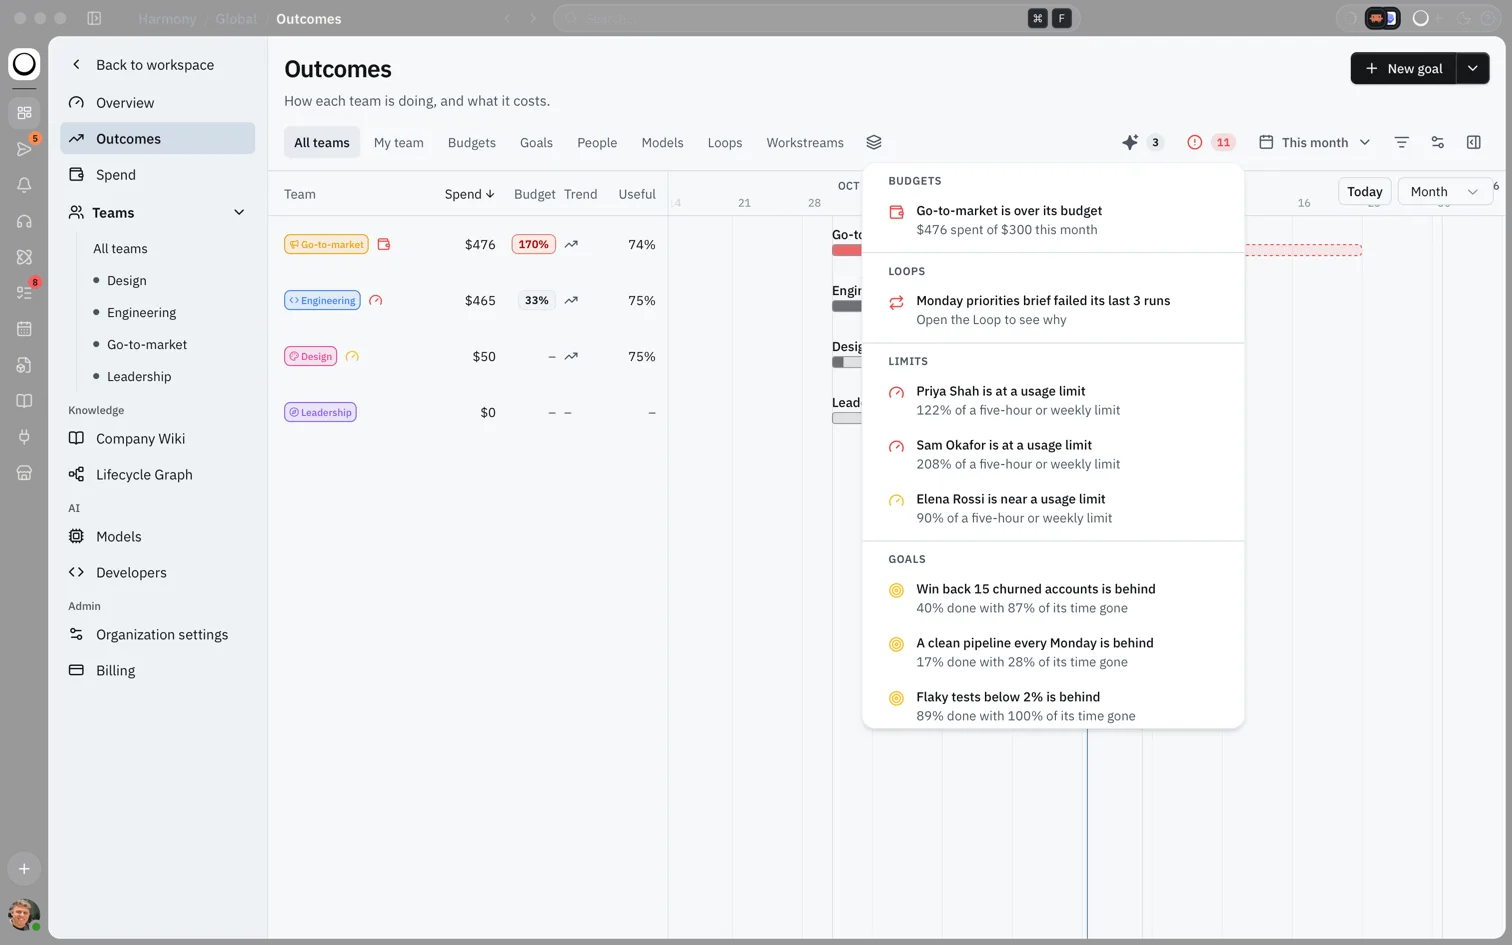
Task: Open the plug icon in left rail
Action: [24, 437]
